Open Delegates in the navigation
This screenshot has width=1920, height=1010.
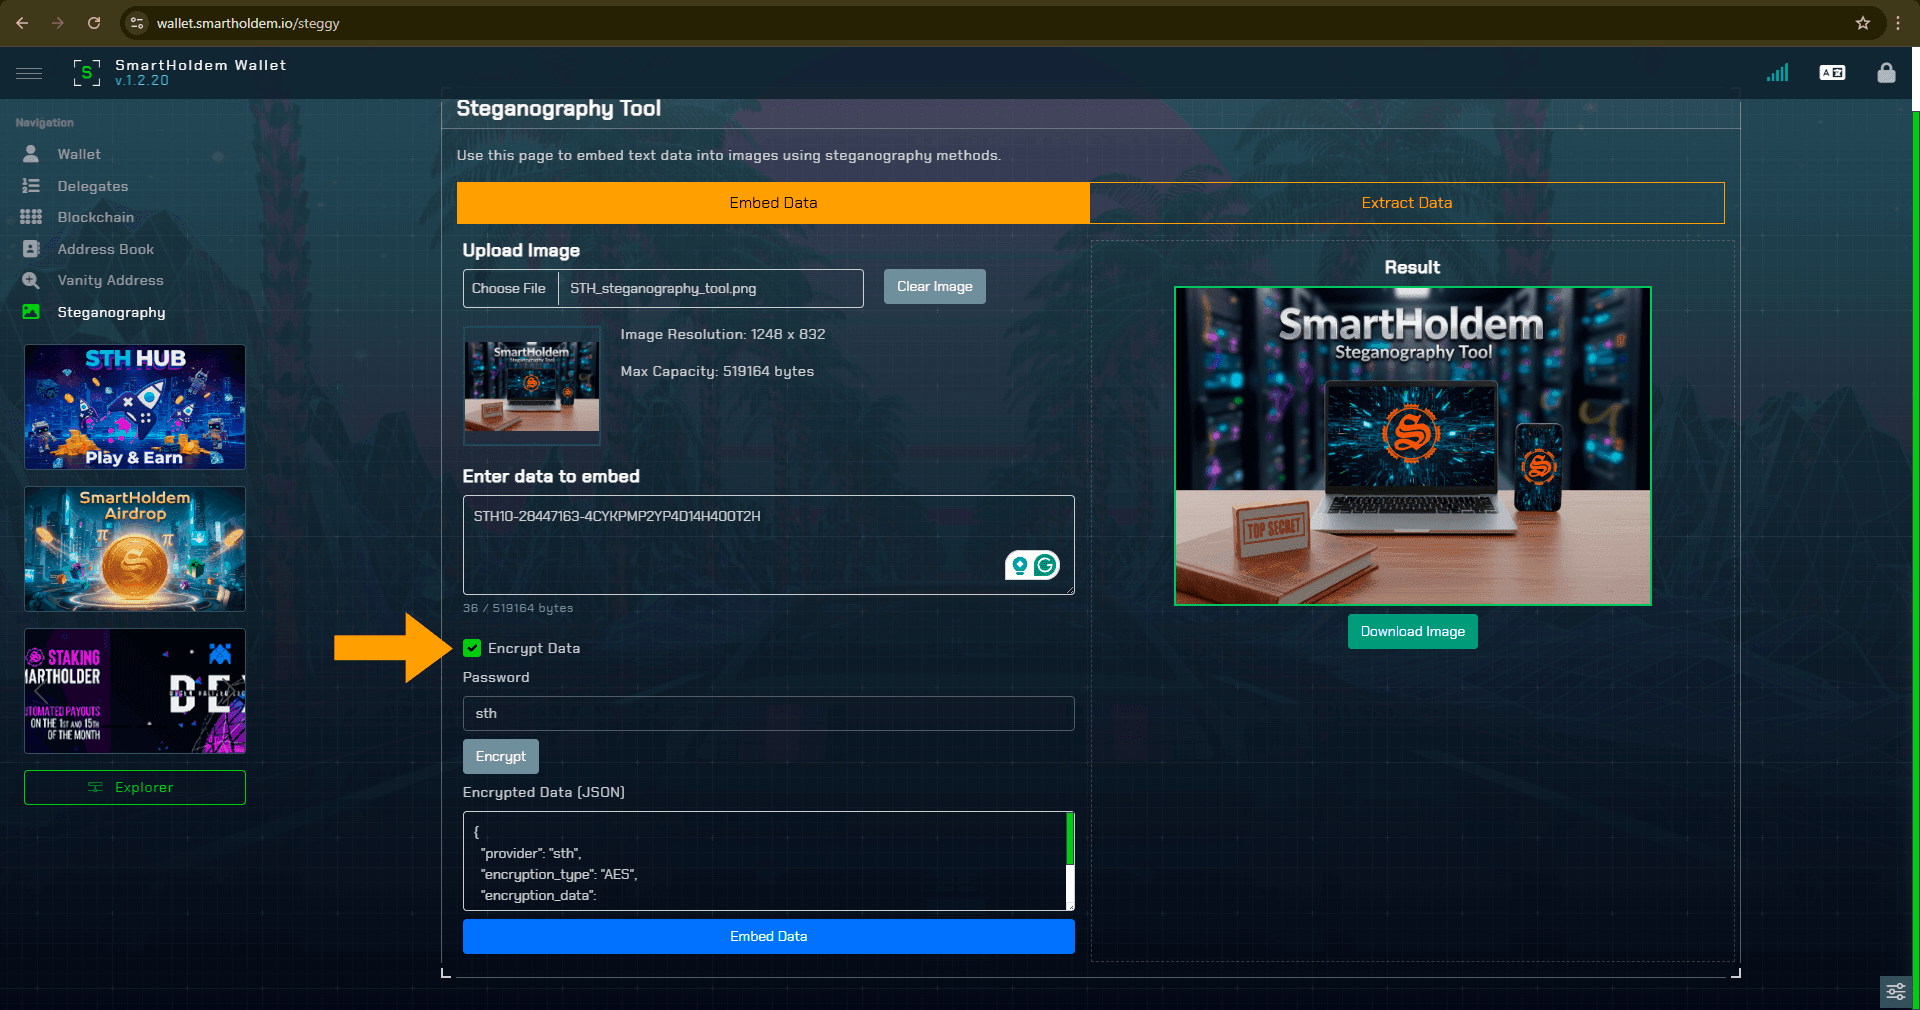pos(93,186)
